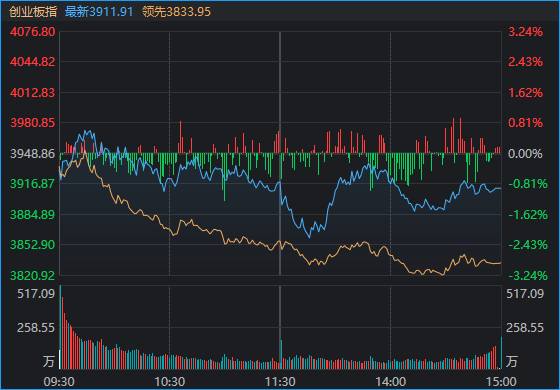Click the 3916.87 price axis label

(x=33, y=184)
